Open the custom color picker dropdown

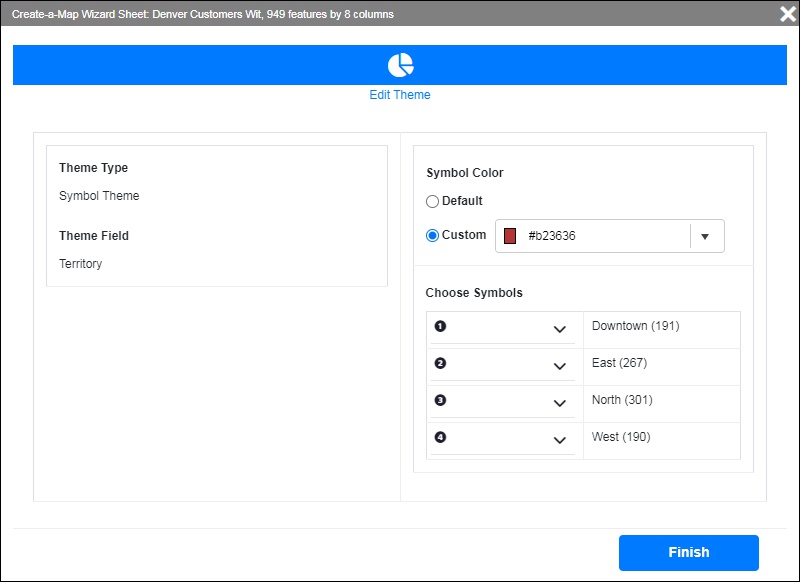click(x=705, y=236)
